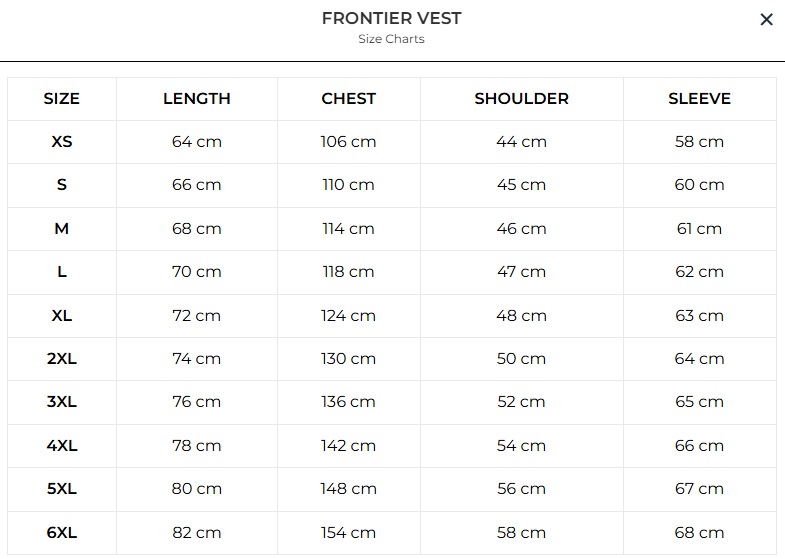
Task: Click the XS size row label
Action: pyautogui.click(x=62, y=142)
